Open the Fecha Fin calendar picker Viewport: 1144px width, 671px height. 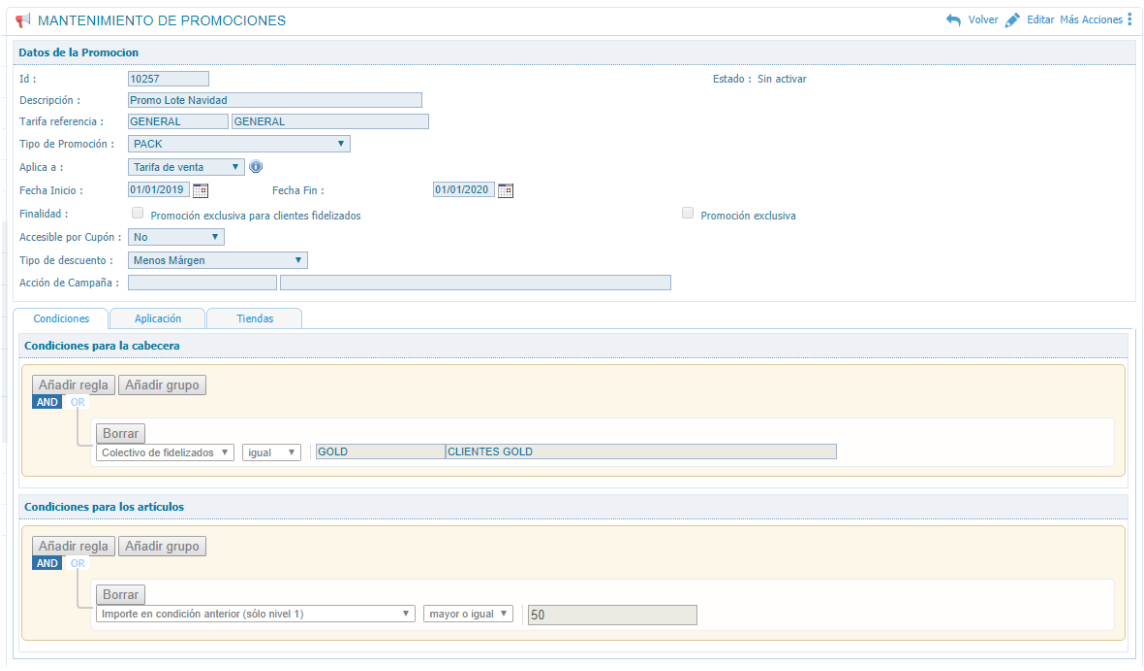tap(505, 190)
